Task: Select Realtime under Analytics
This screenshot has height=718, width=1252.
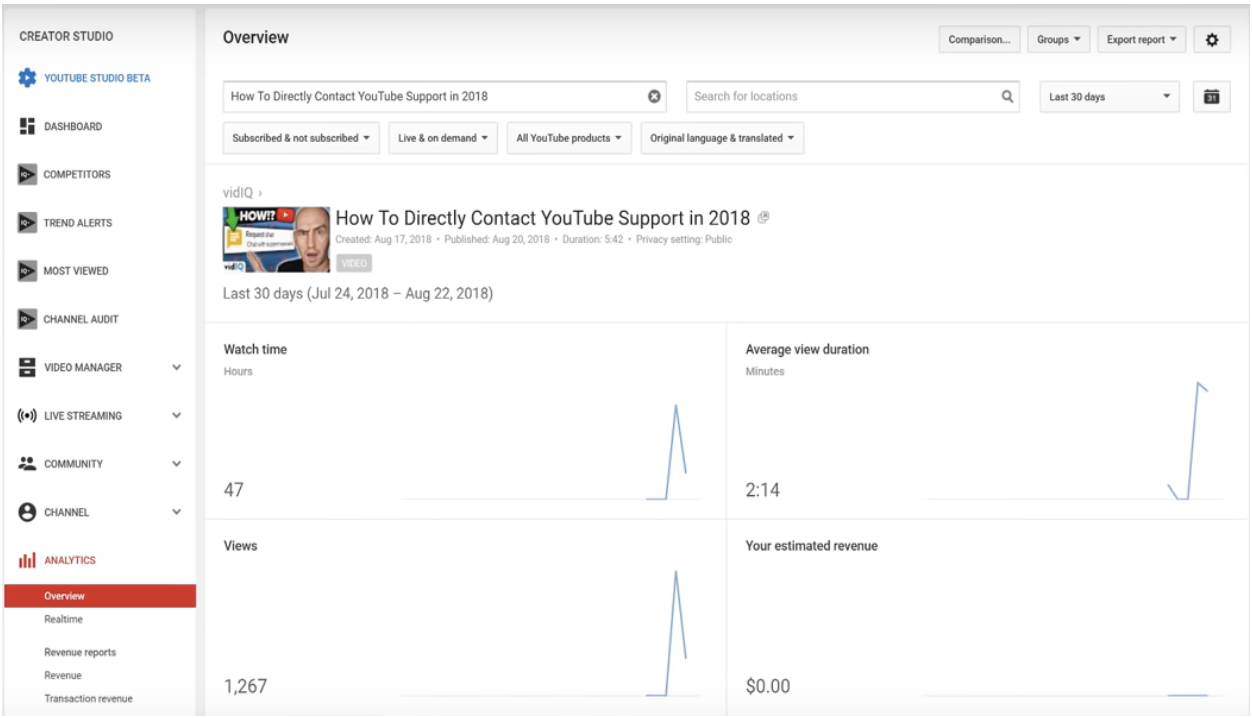Action: click(63, 619)
